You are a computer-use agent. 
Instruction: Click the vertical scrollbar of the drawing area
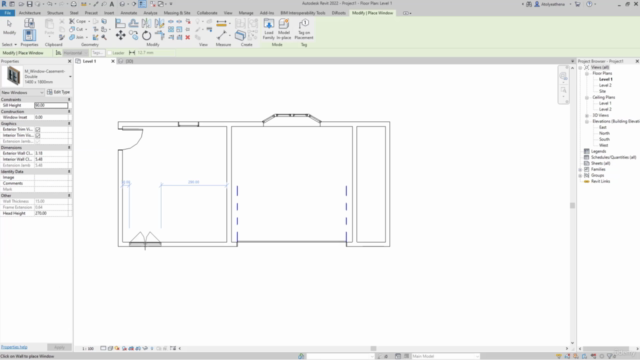(572, 205)
